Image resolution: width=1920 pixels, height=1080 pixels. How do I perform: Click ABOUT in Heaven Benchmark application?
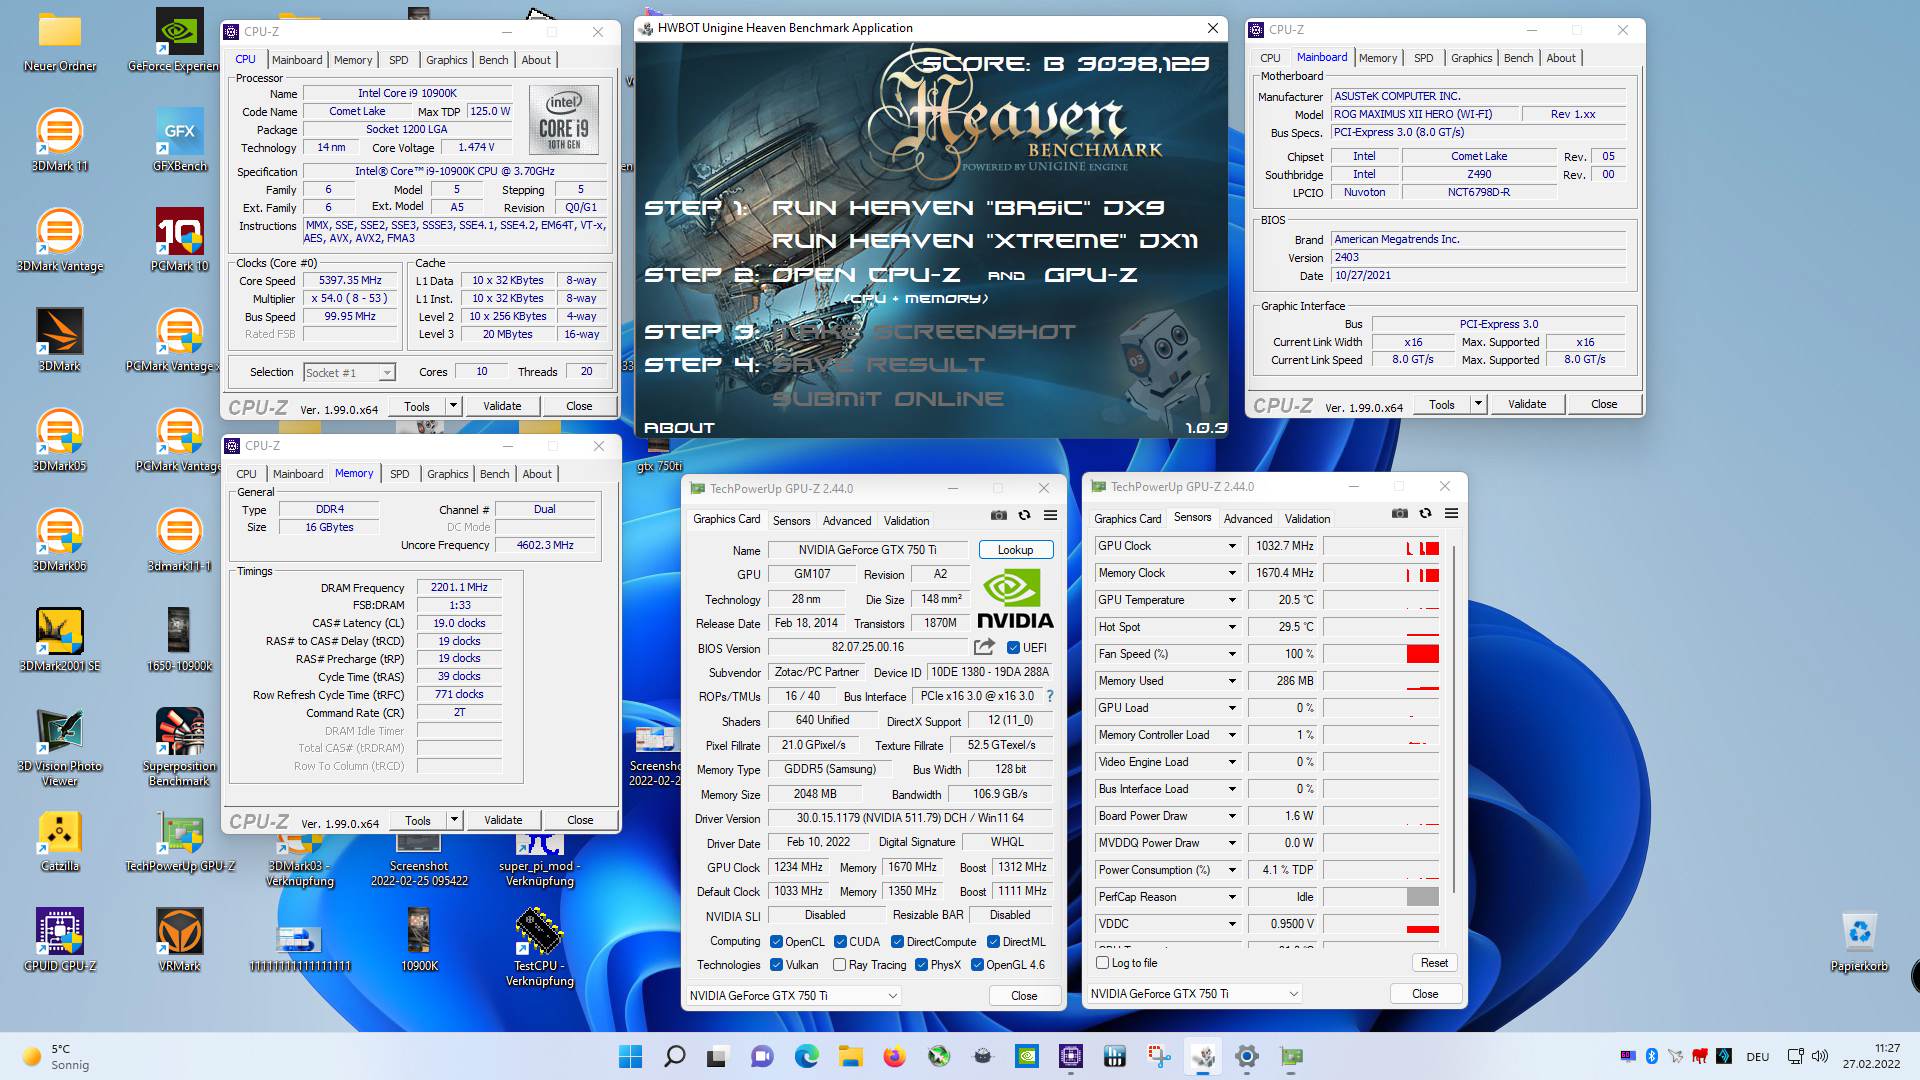679,428
